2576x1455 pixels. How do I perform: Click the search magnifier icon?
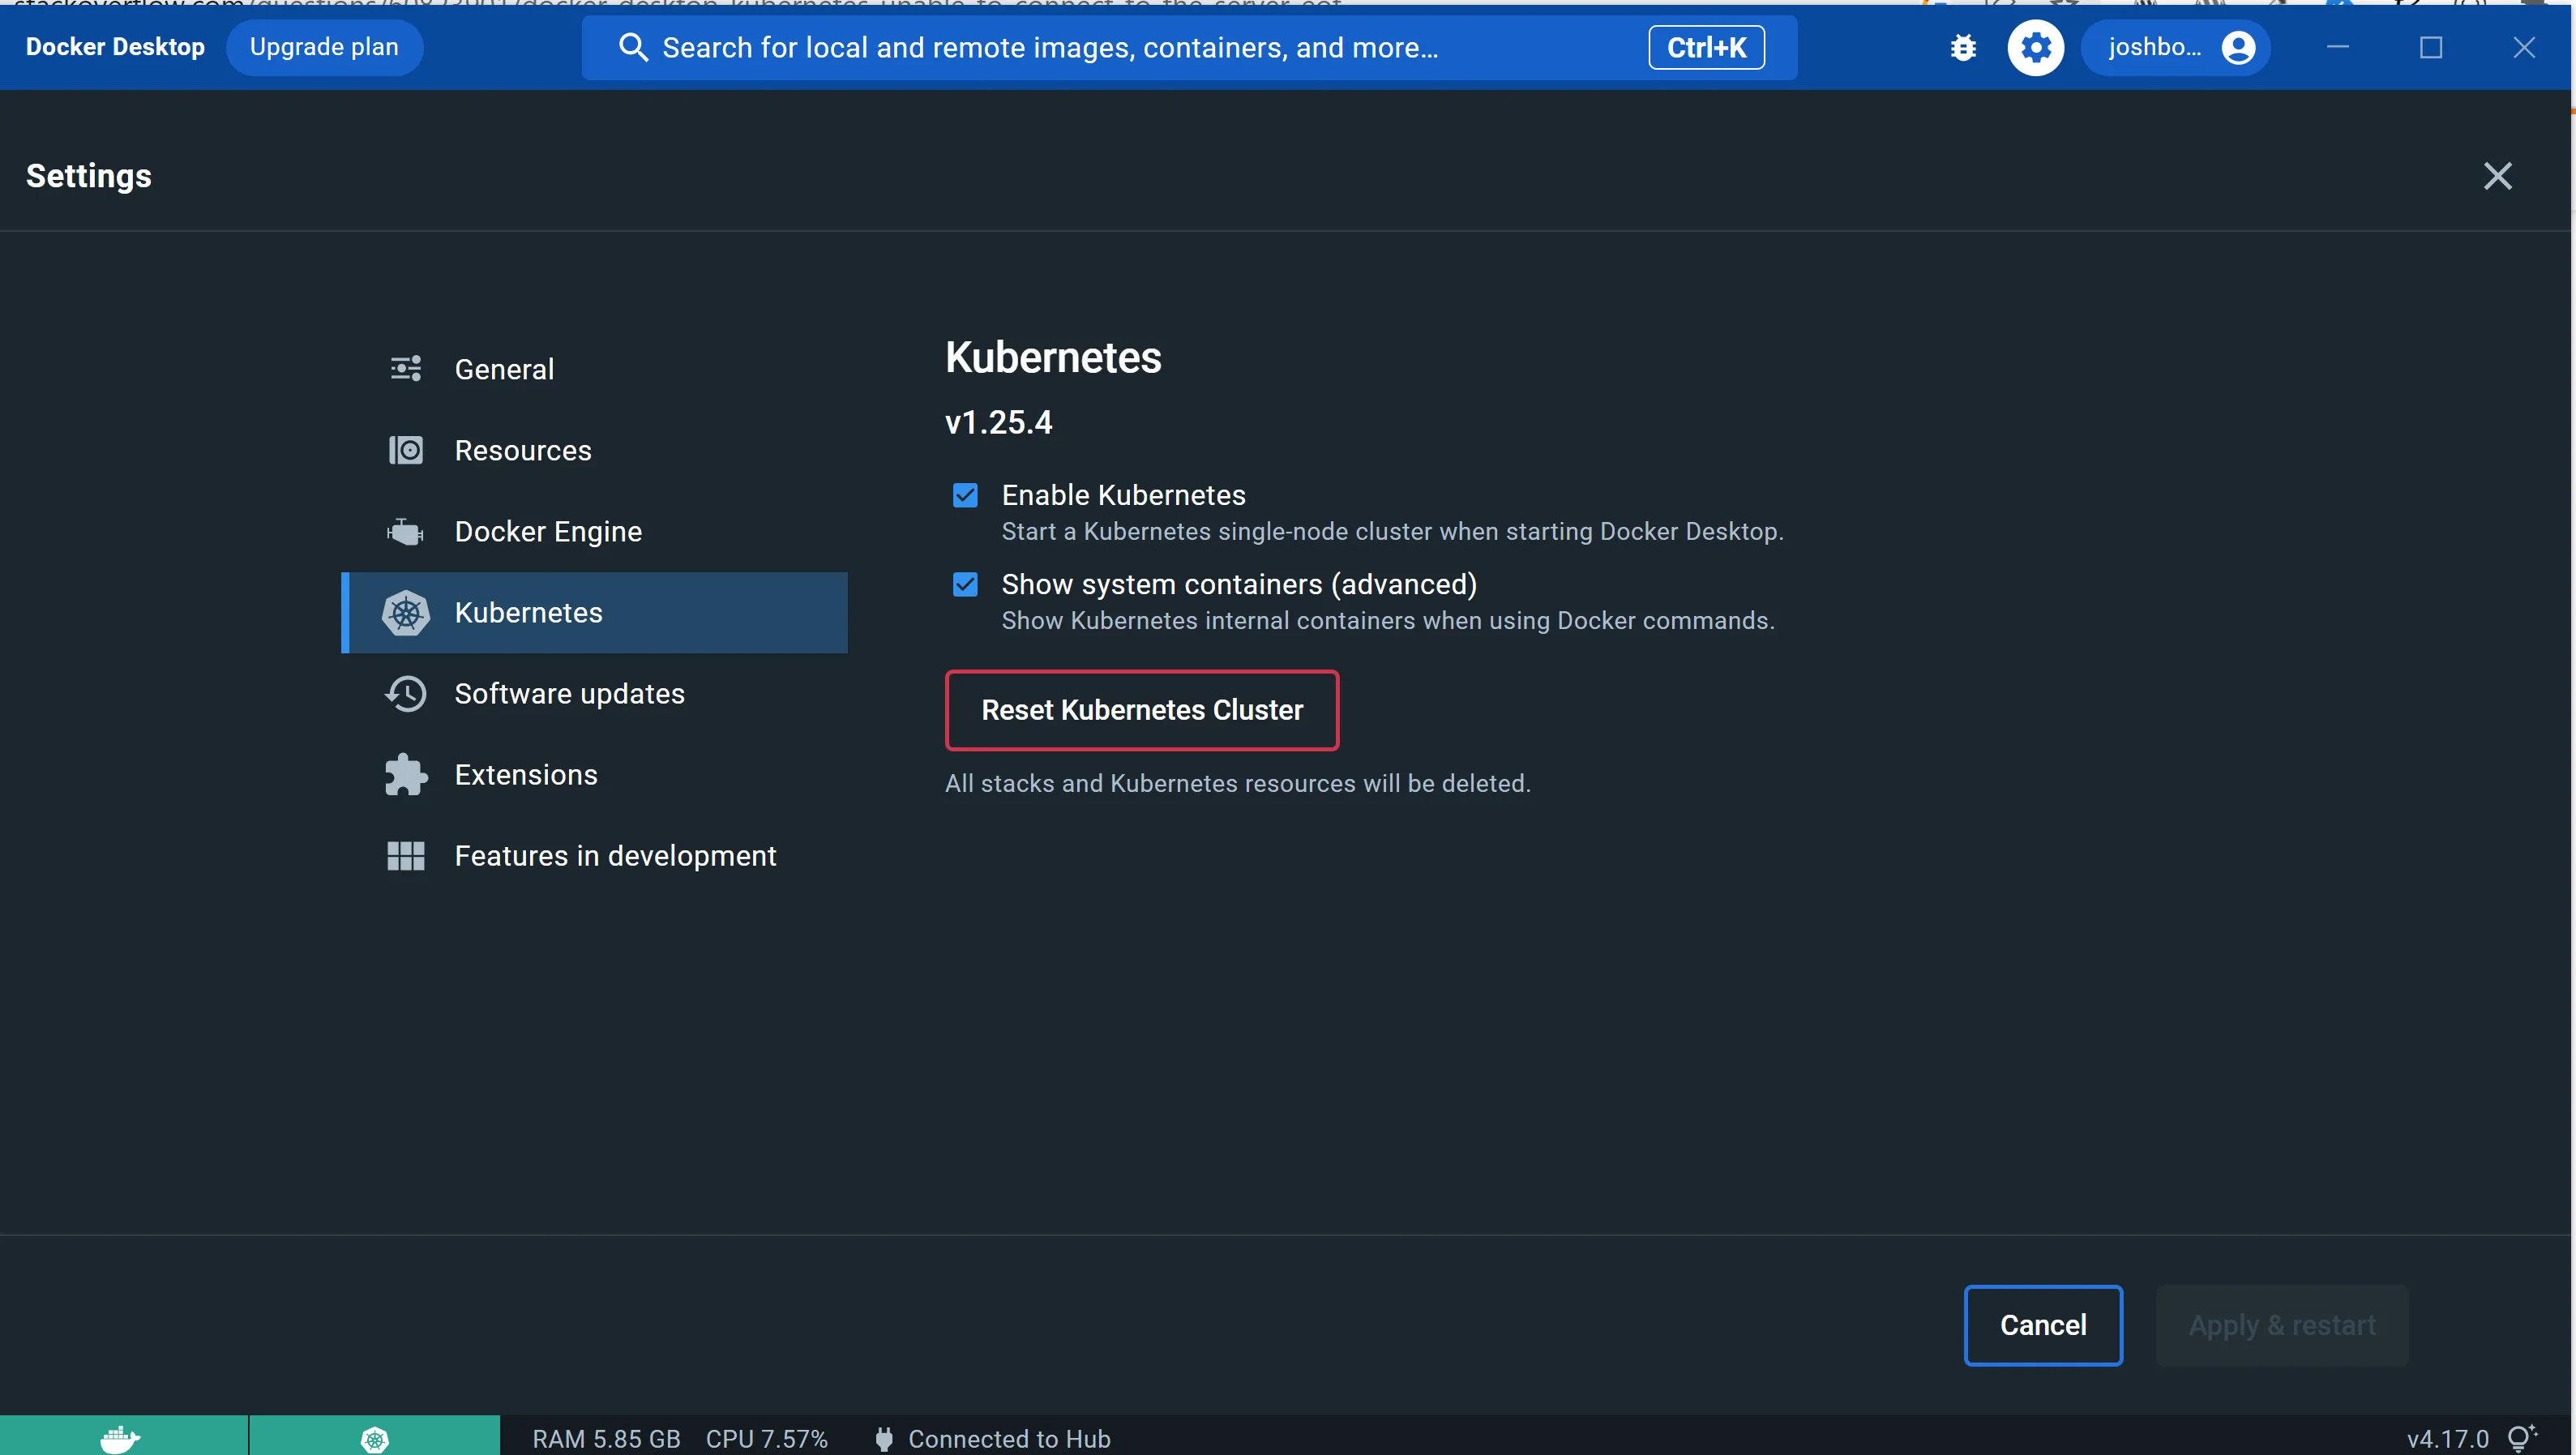click(633, 47)
